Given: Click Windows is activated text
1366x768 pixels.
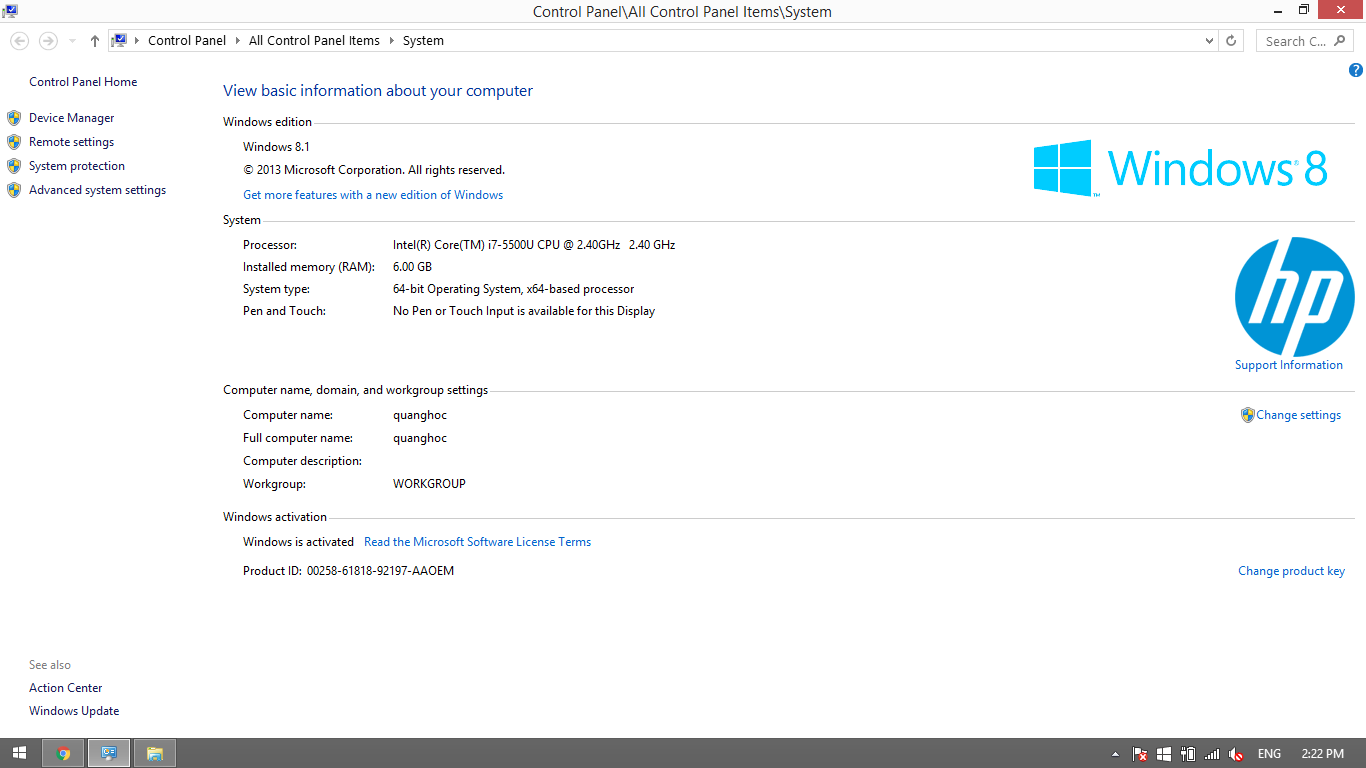Looking at the screenshot, I should pos(298,542).
